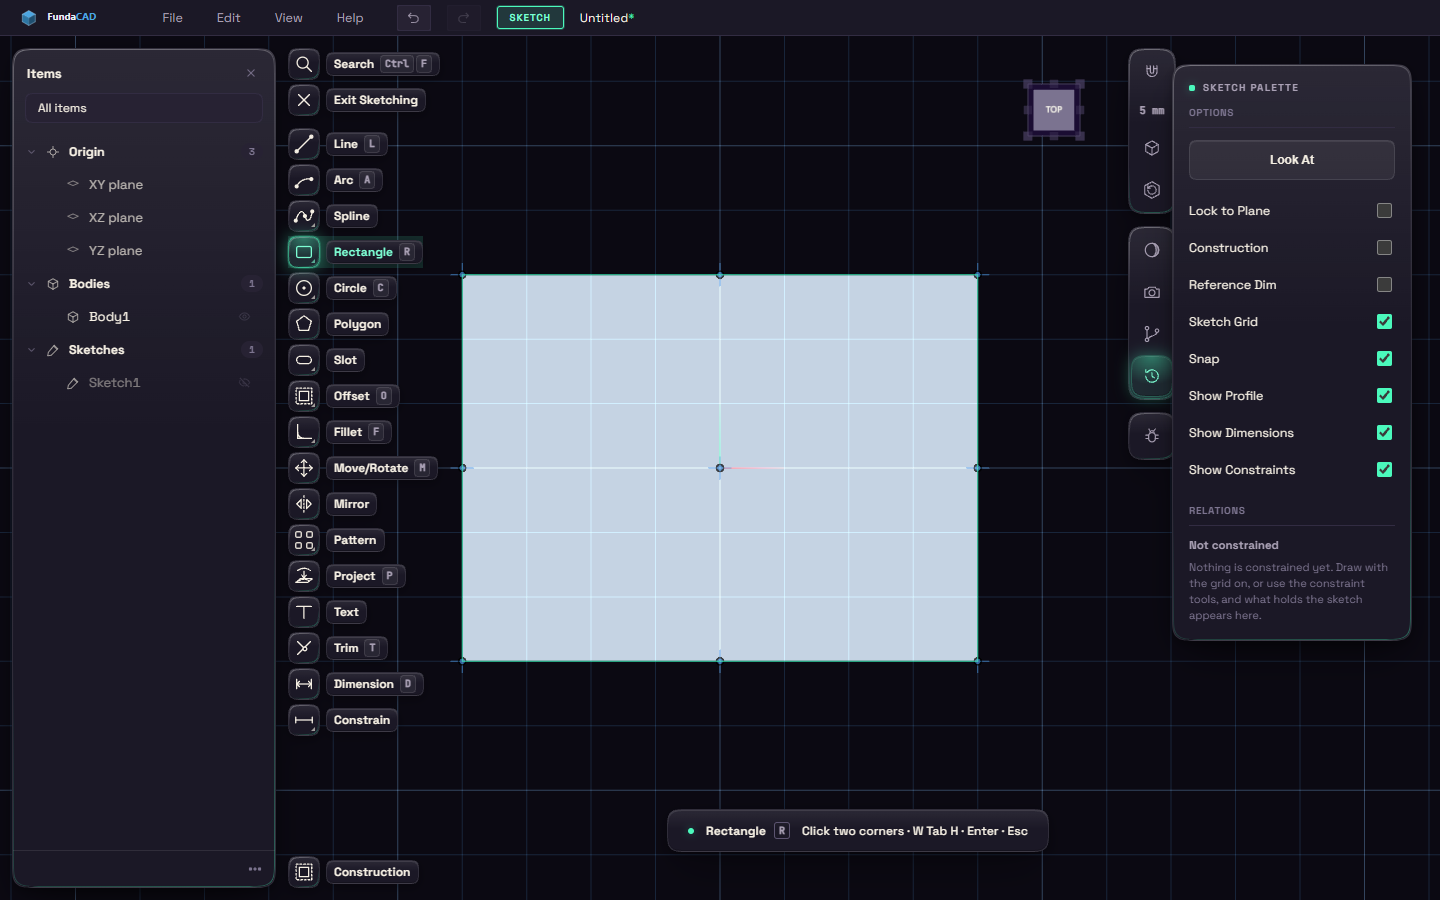Click the Exit Sketching label button
The height and width of the screenshot is (900, 1440).
(376, 100)
